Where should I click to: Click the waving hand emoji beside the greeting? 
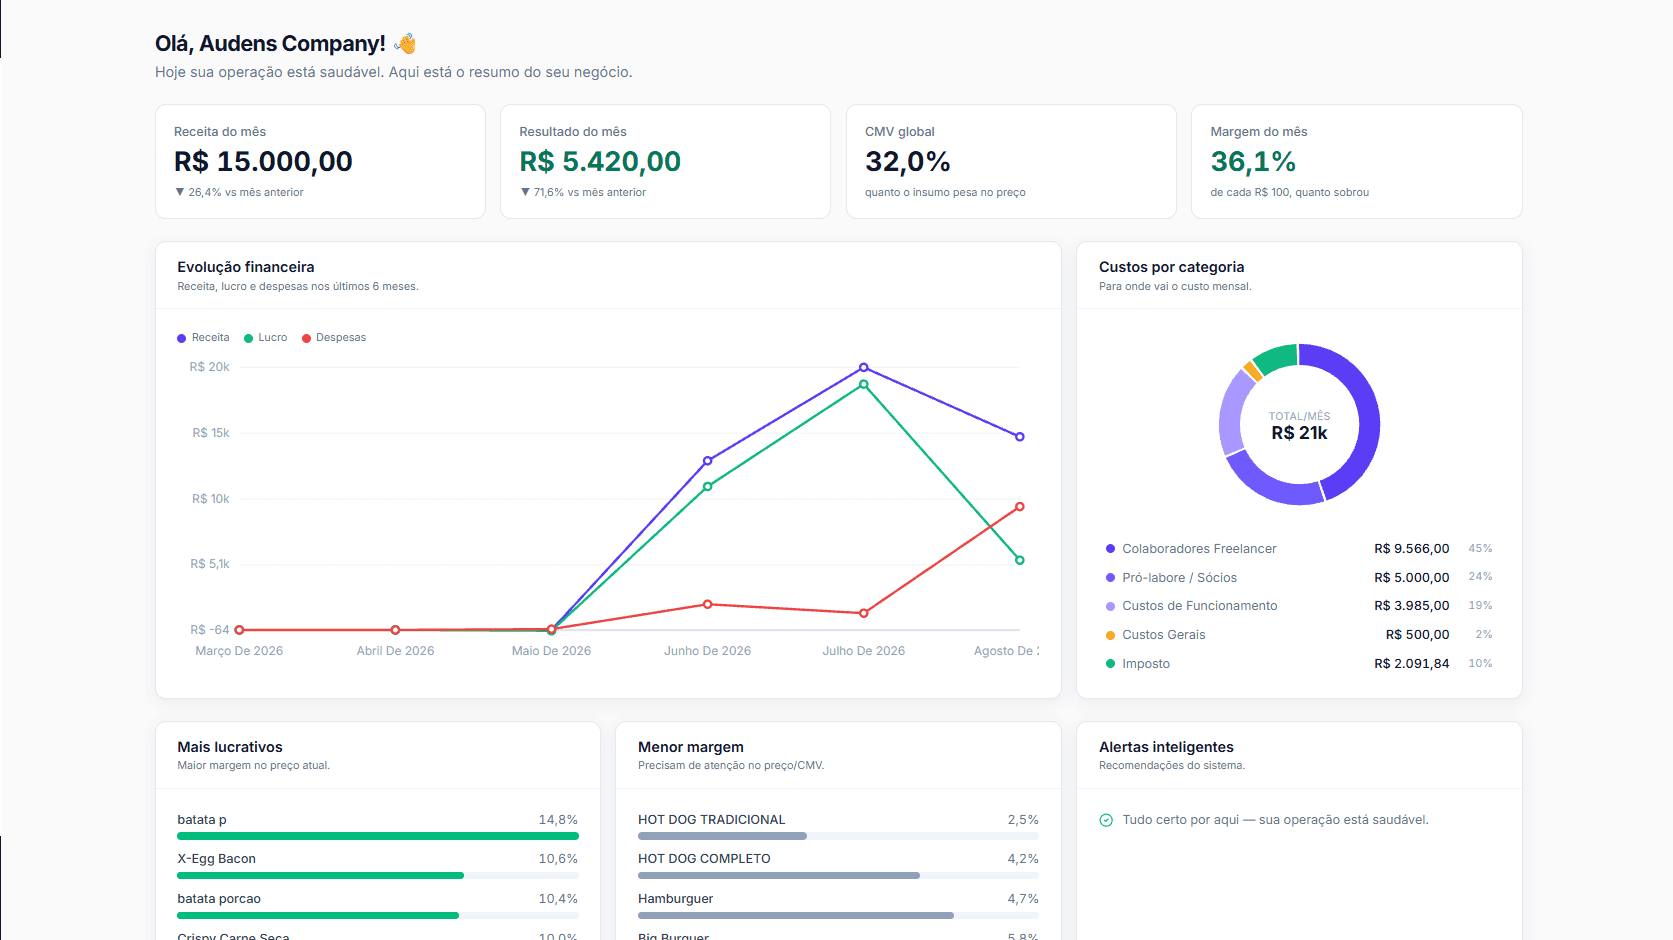coord(405,43)
